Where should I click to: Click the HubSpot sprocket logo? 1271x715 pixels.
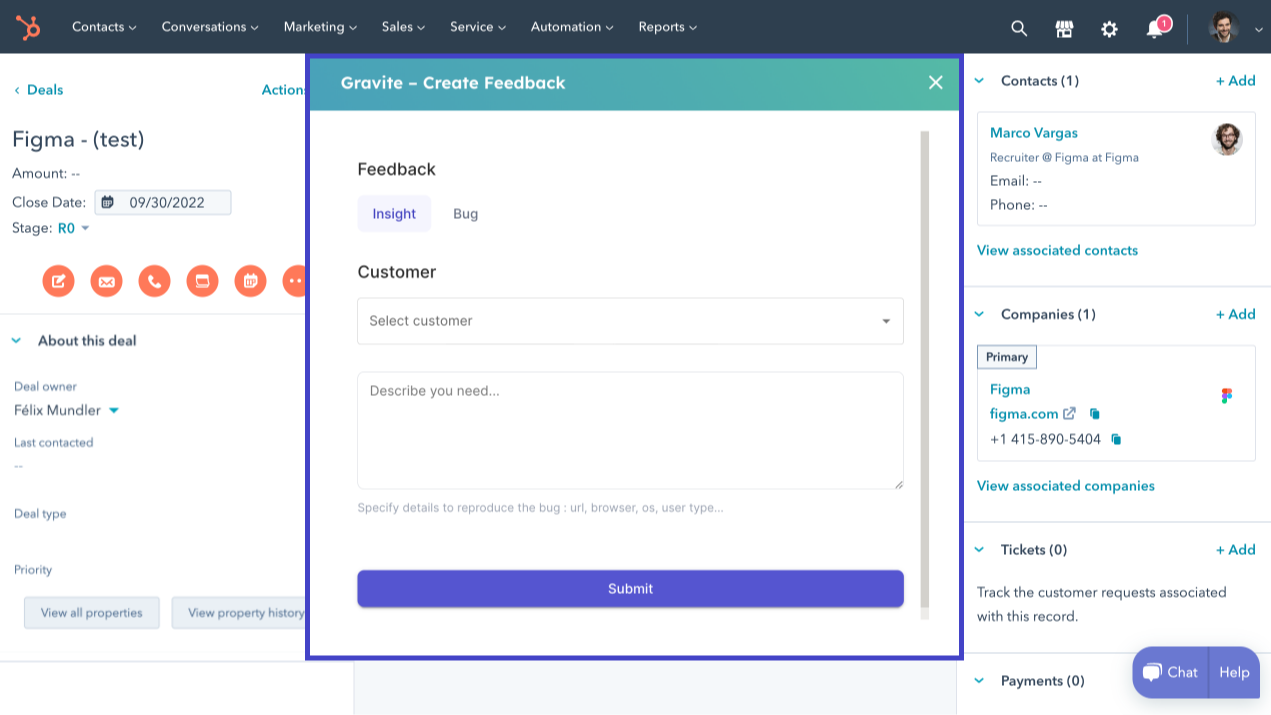[x=28, y=27]
